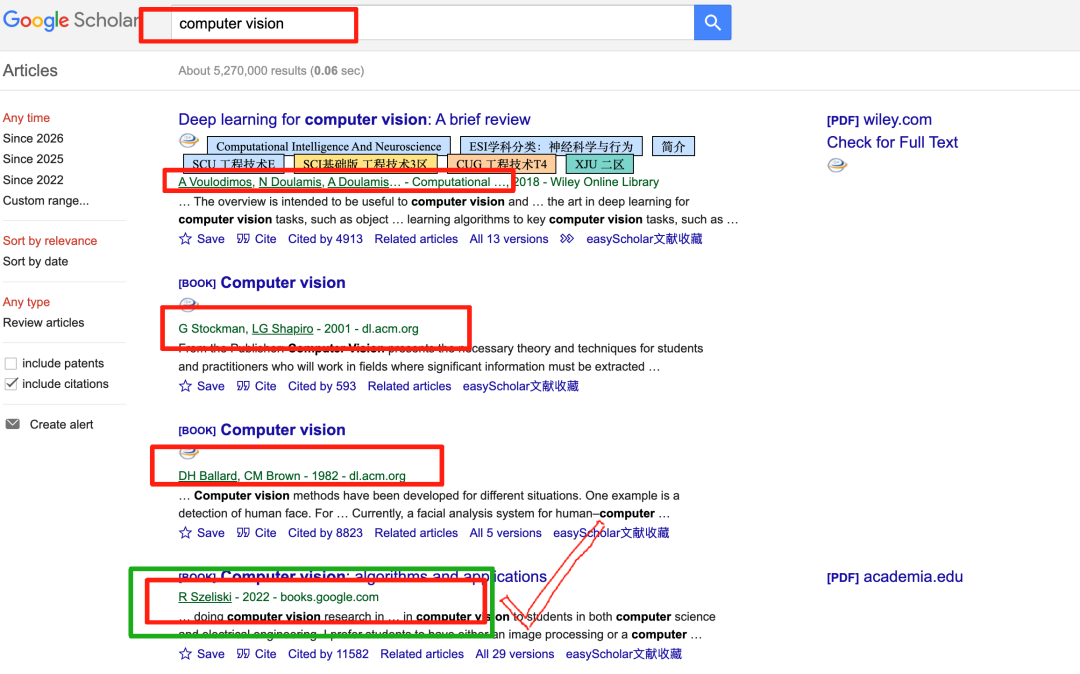
Task: Open the Custom range... option
Action: tap(45, 201)
